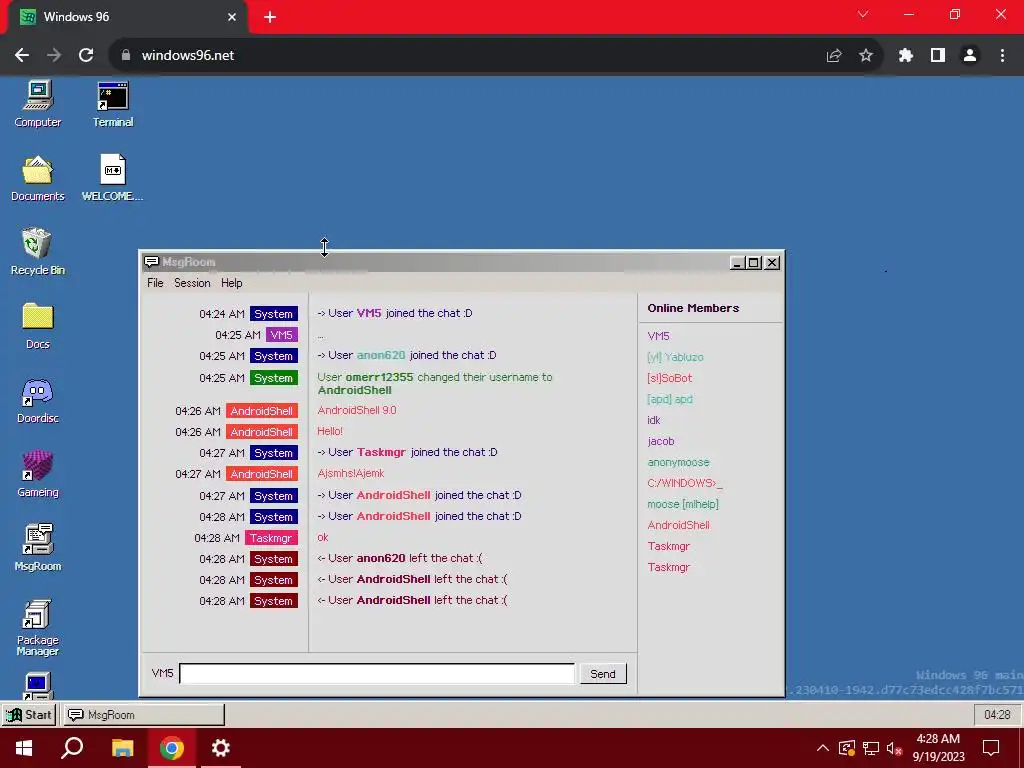Image resolution: width=1024 pixels, height=768 pixels.
Task: Select [s!]SoBot in Online Members
Action: point(669,378)
